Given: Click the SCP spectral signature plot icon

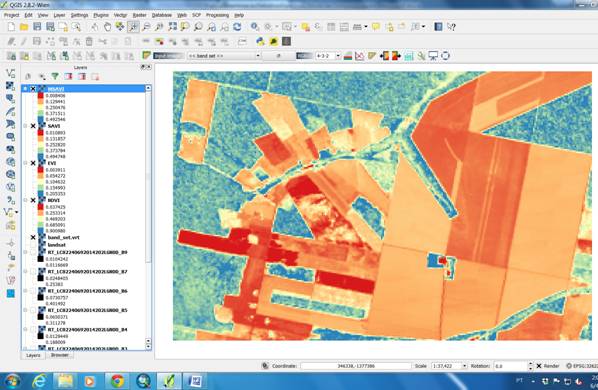Looking at the screenshot, I should click(x=359, y=56).
